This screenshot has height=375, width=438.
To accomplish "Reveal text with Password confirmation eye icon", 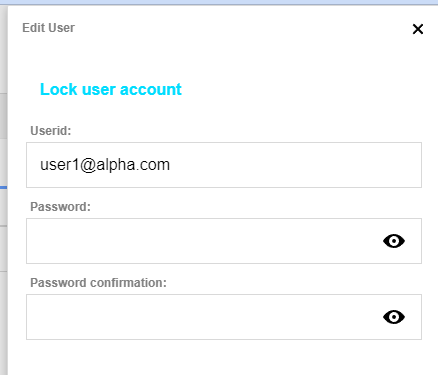I will coord(394,317).
